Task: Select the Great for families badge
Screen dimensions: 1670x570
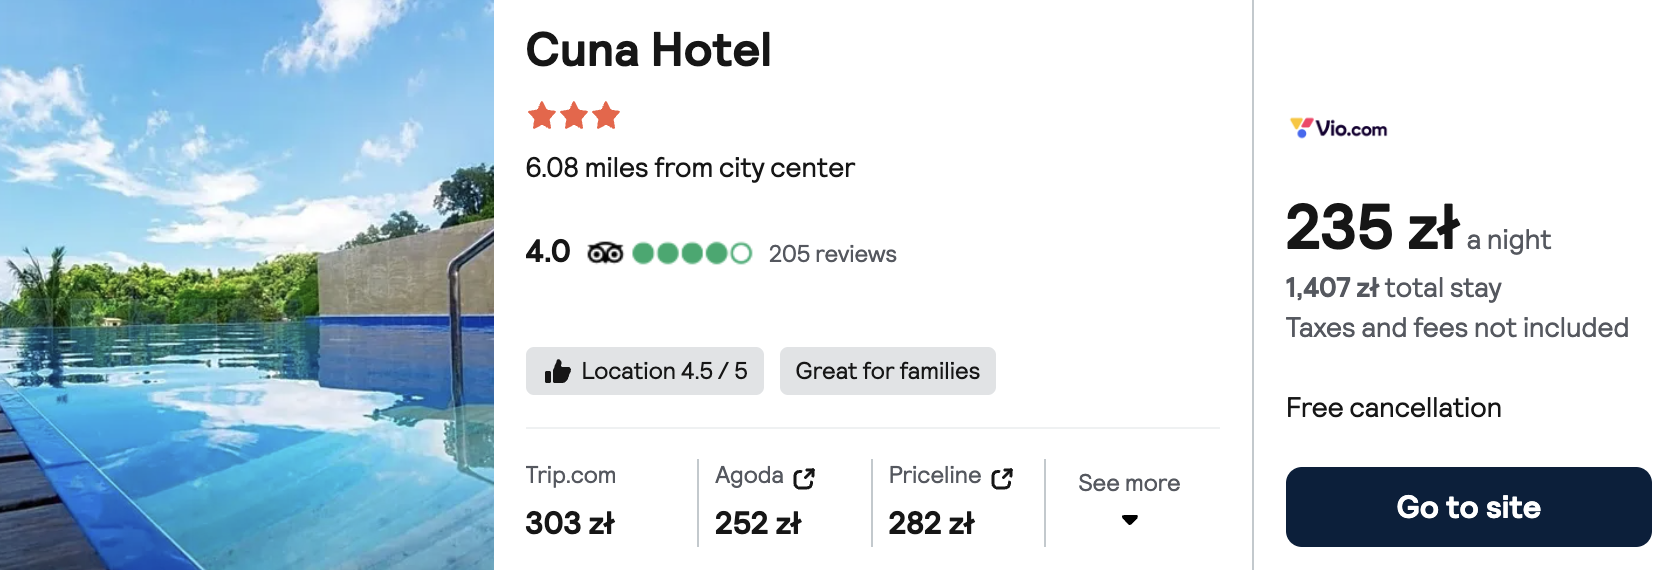Action: [x=887, y=371]
